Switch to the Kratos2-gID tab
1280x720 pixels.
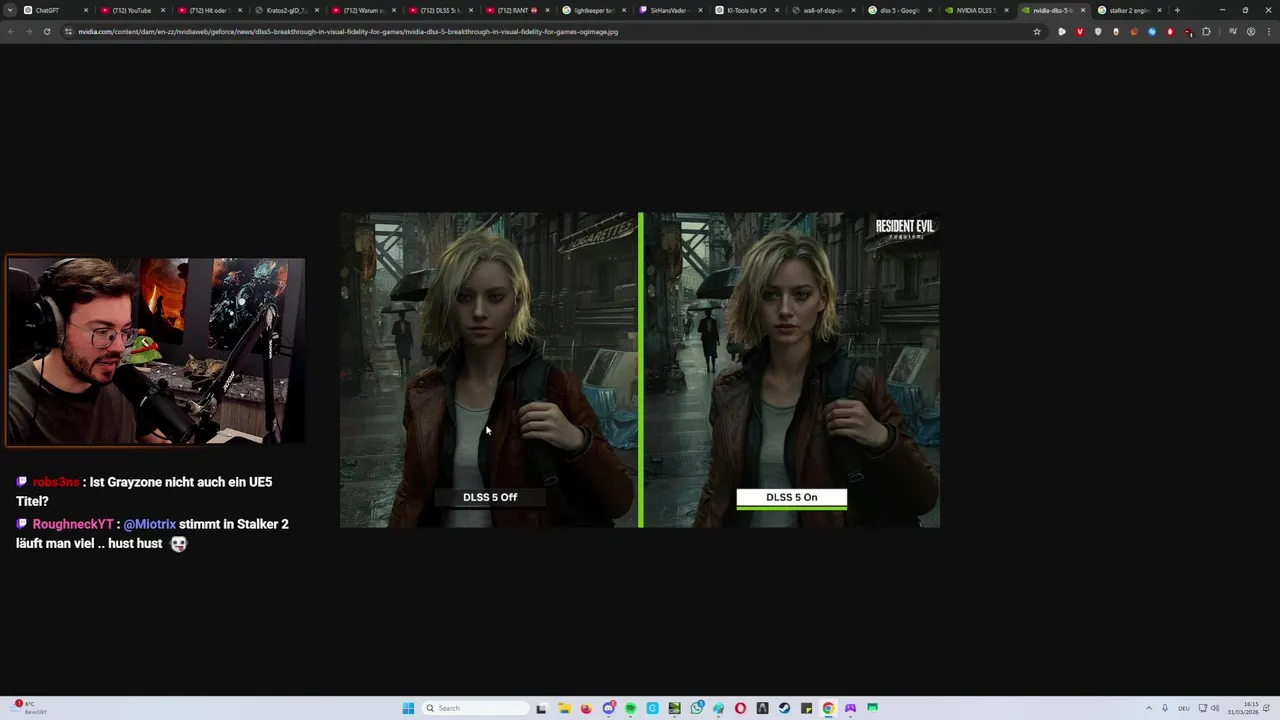pos(285,10)
